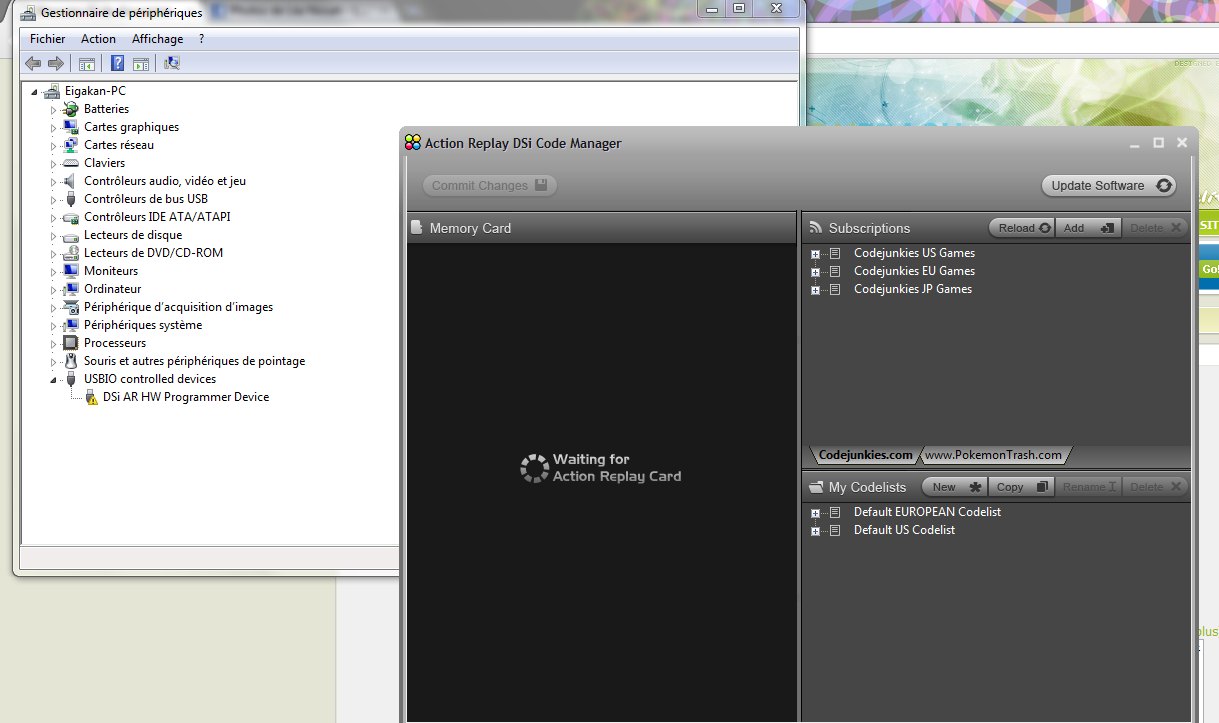1219x723 pixels.
Task: Reload the subscriptions list
Action: click(1022, 228)
